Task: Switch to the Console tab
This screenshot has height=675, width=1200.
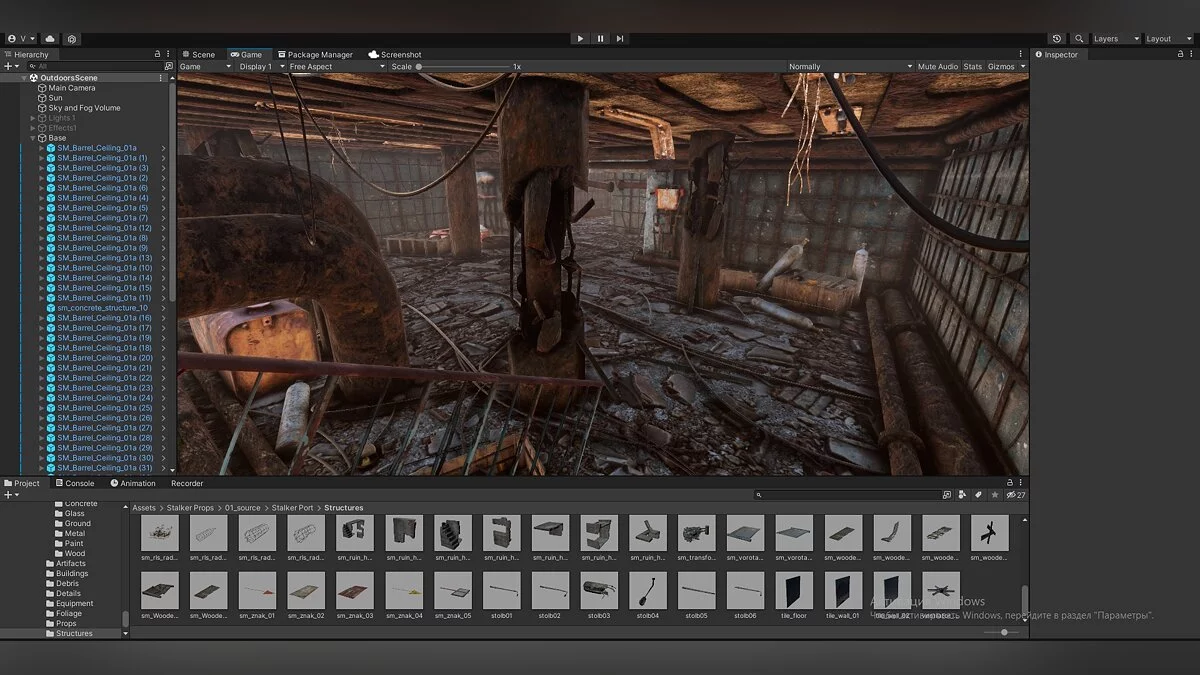Action: coord(74,483)
